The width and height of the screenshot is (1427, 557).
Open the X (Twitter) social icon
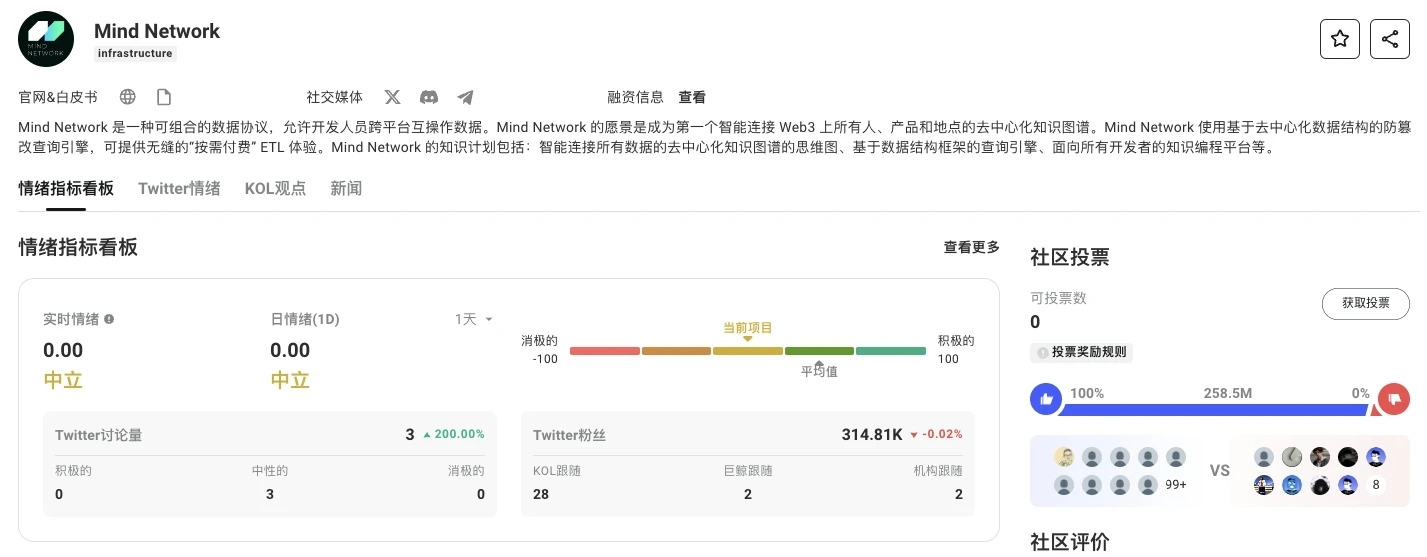click(392, 97)
